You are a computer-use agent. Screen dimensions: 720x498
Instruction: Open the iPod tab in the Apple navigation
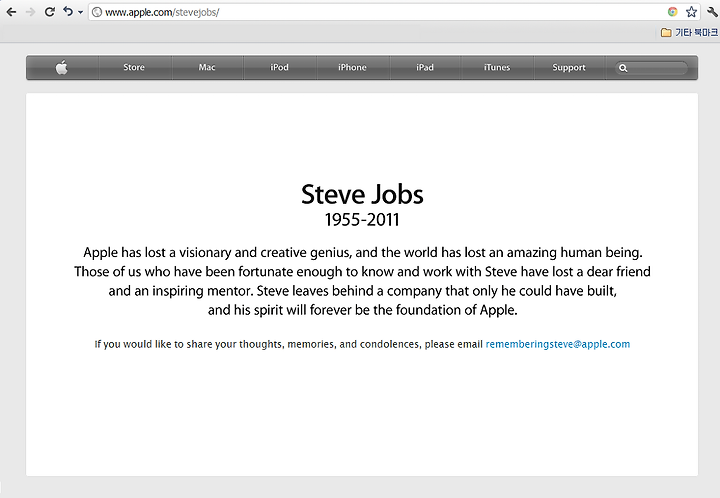[280, 67]
